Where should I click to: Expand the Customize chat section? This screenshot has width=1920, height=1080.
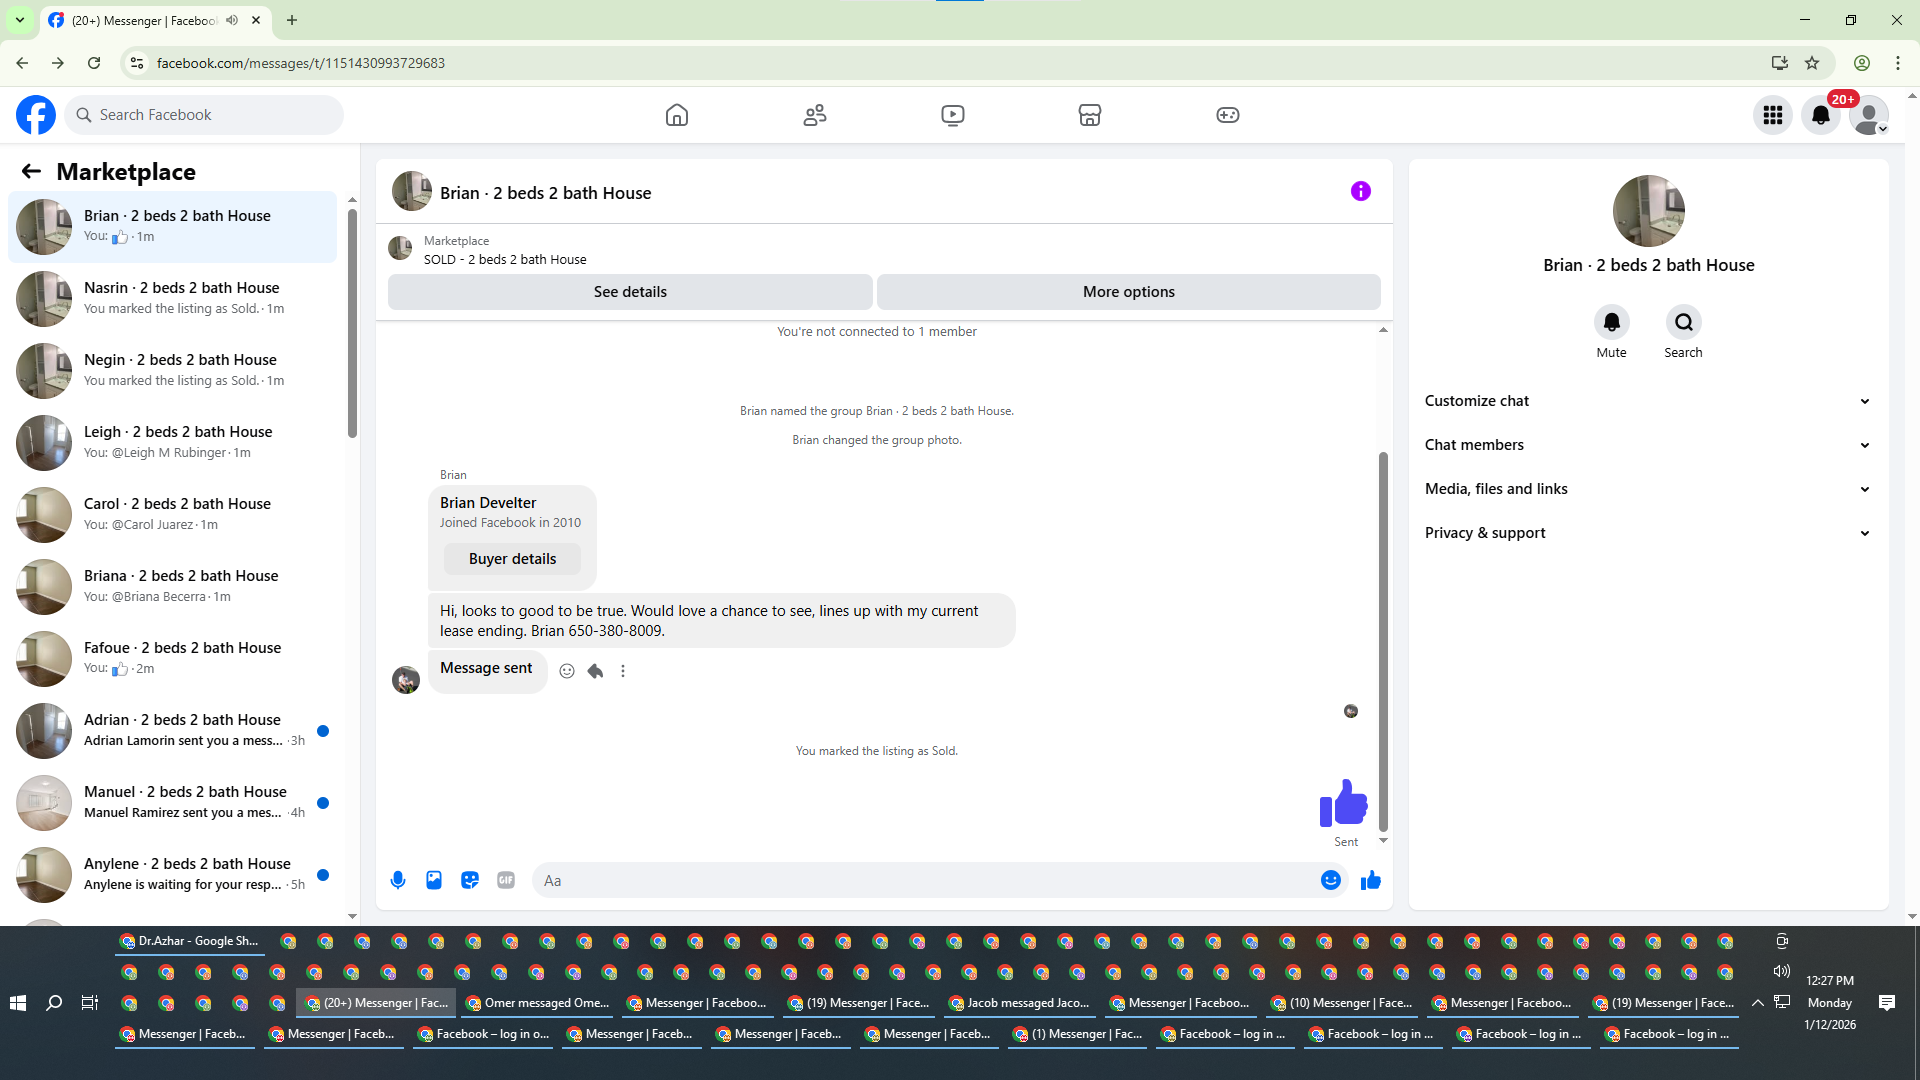(1648, 401)
